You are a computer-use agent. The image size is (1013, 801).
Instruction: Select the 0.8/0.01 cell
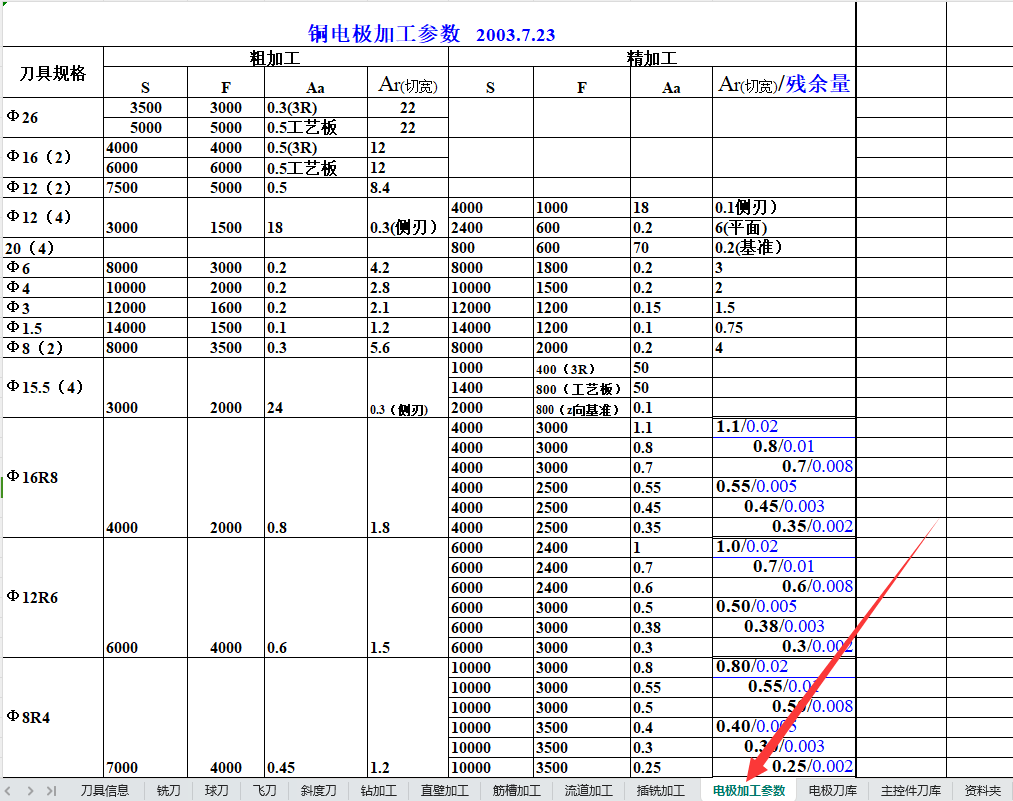(x=784, y=447)
